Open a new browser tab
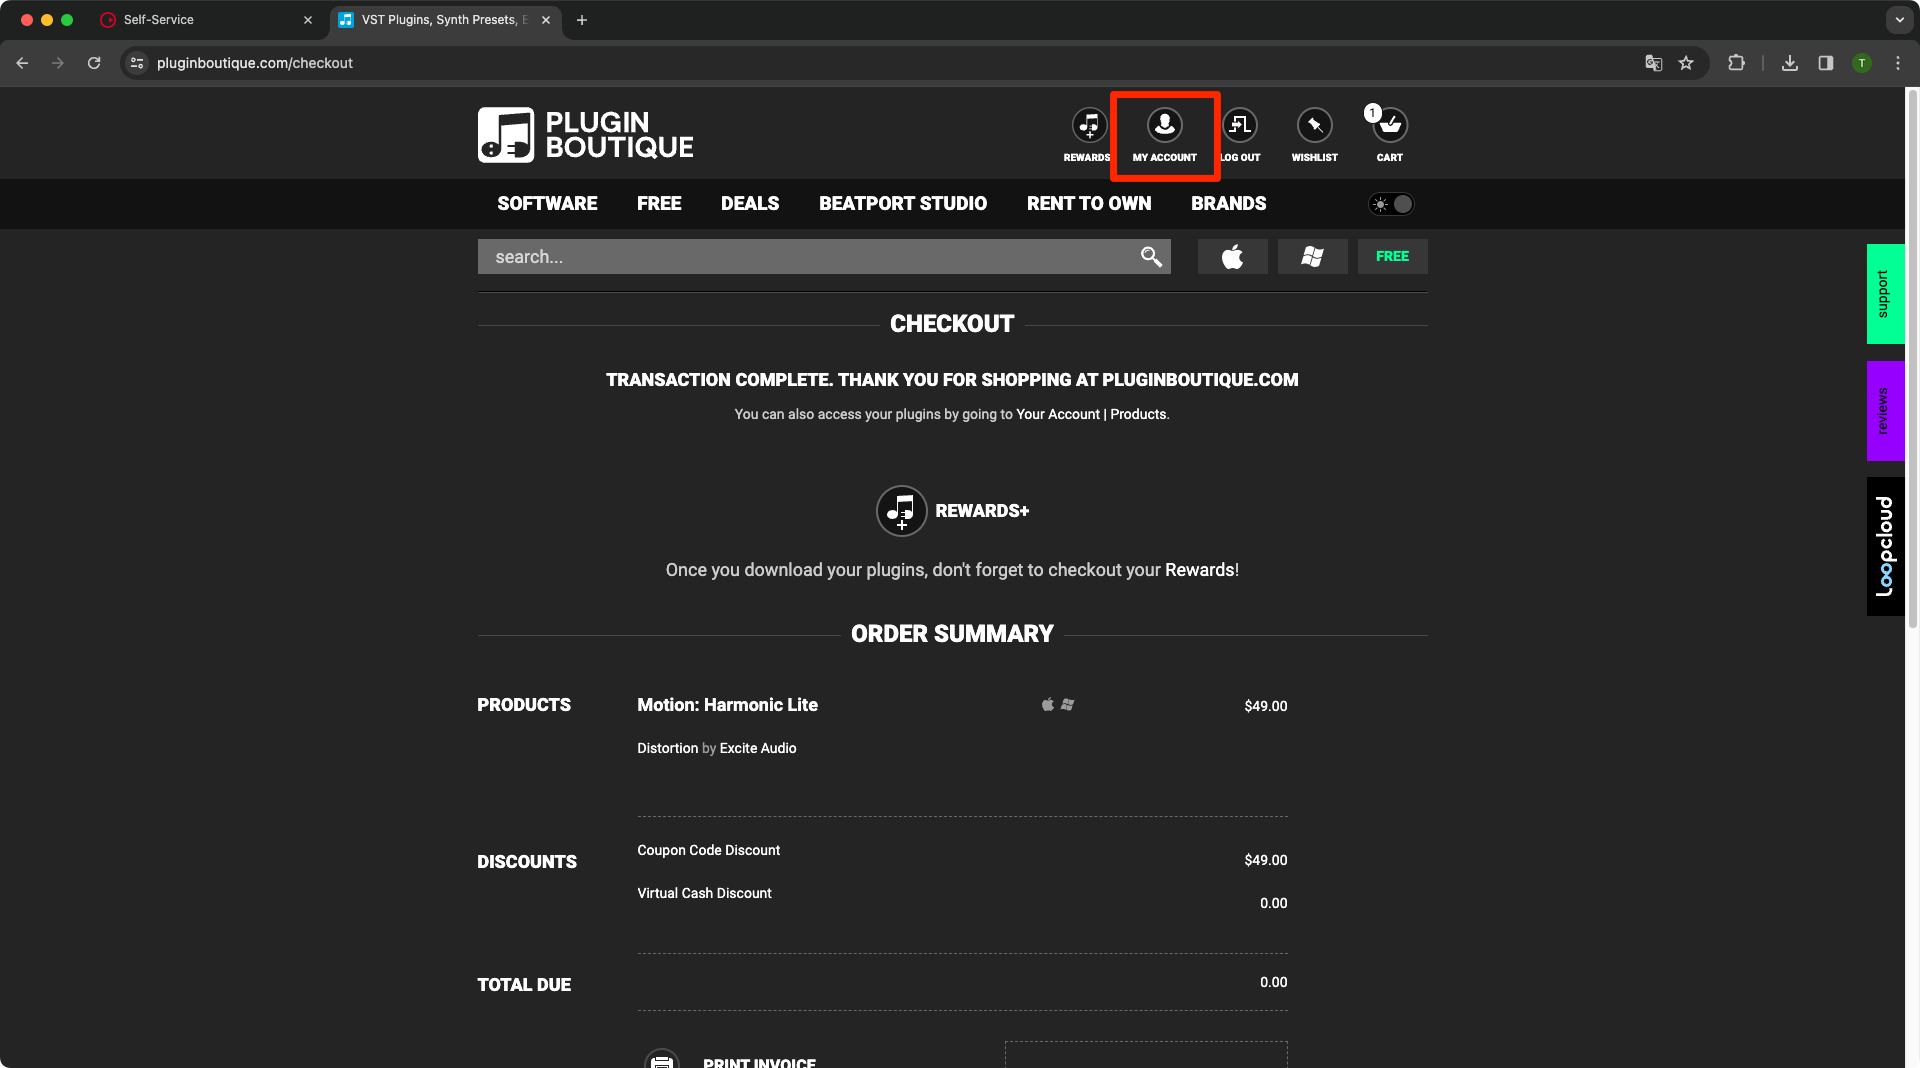The width and height of the screenshot is (1920, 1068). (582, 20)
